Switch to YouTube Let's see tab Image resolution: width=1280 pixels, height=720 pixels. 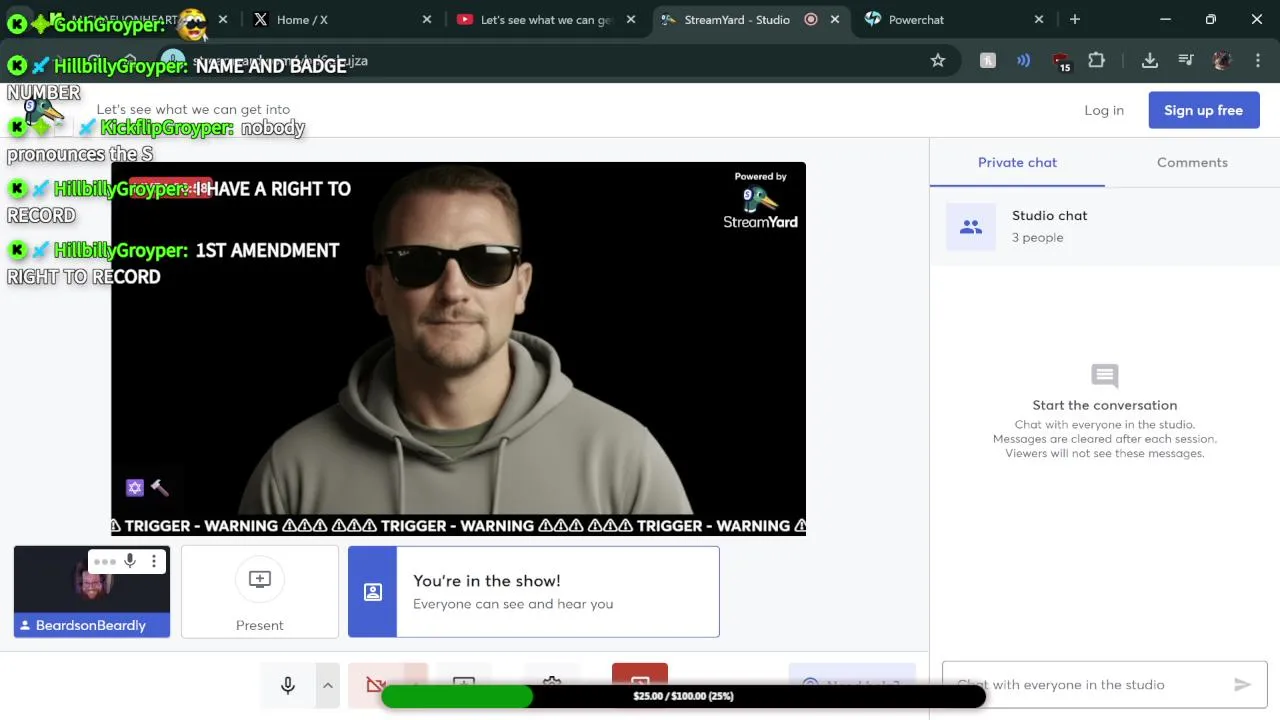[x=546, y=19]
